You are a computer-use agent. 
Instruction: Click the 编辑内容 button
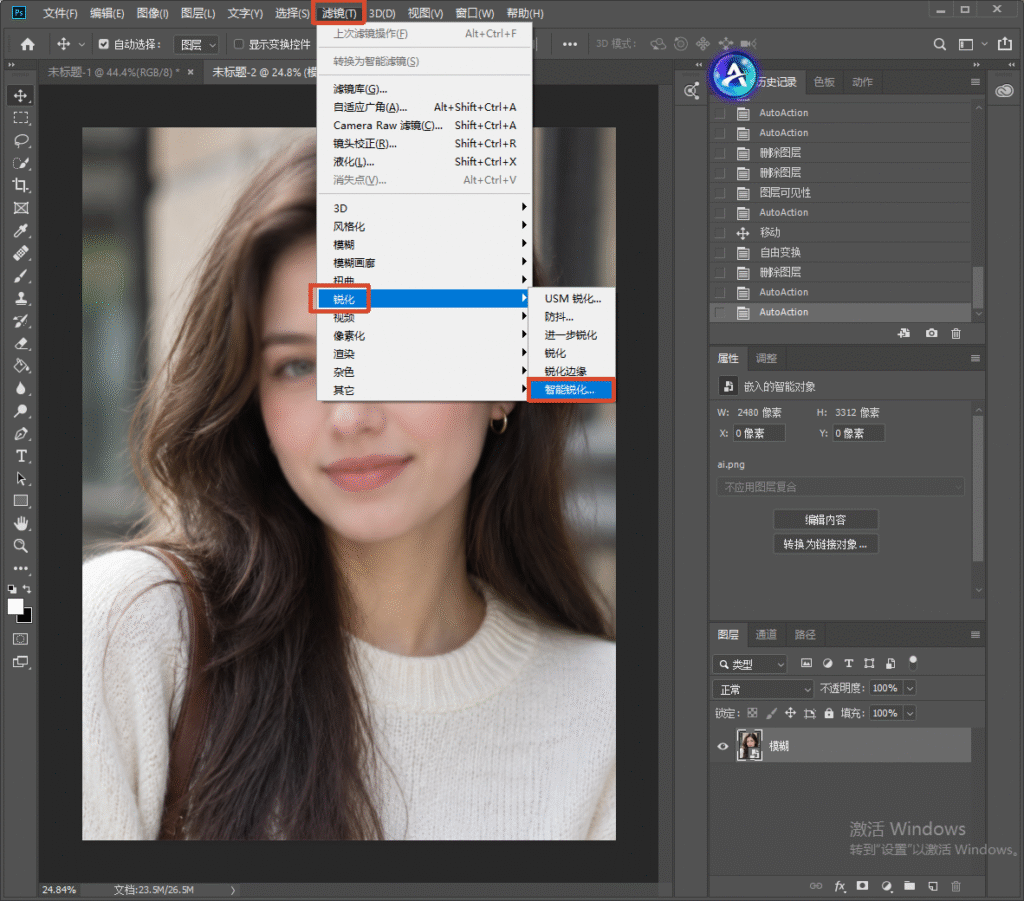(x=825, y=520)
